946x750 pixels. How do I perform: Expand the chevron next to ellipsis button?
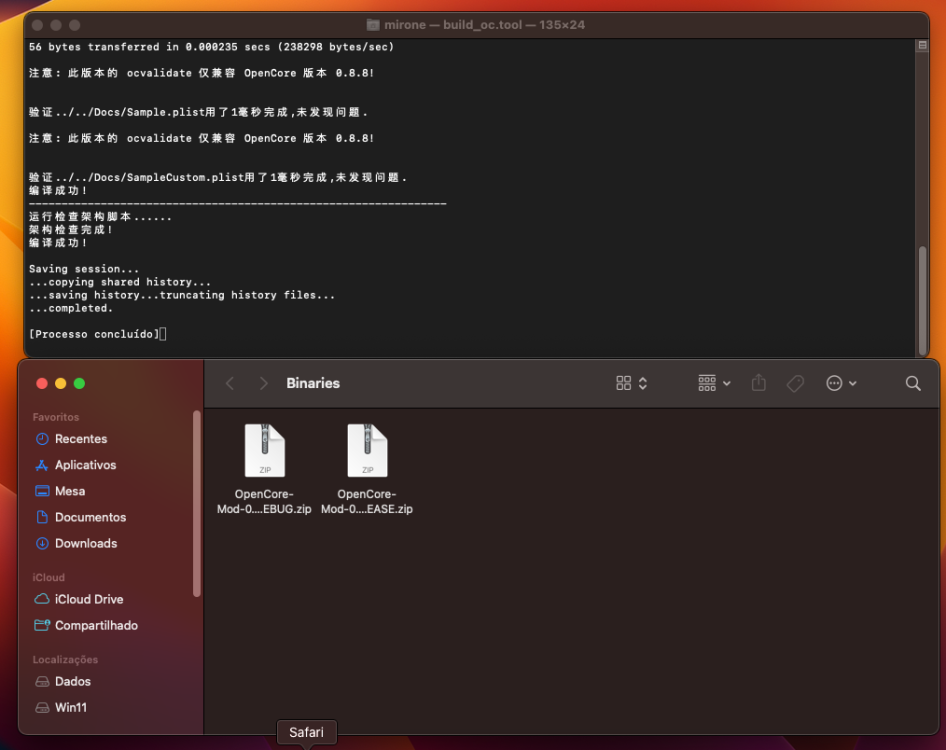852,383
